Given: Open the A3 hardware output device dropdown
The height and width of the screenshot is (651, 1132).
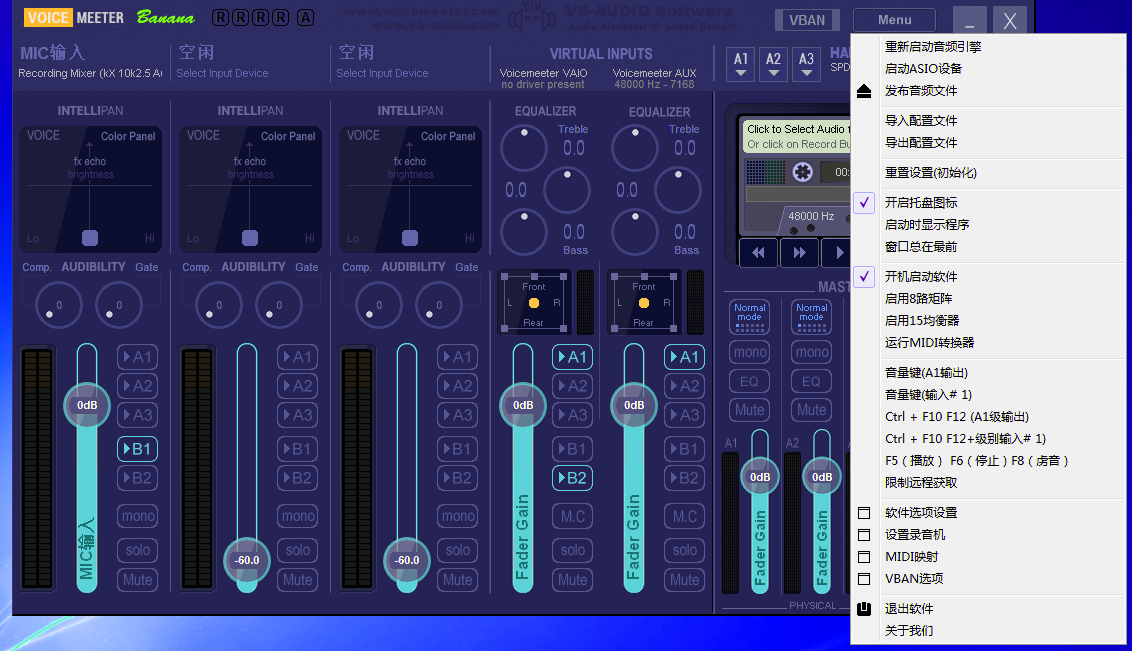Looking at the screenshot, I should coord(806,64).
